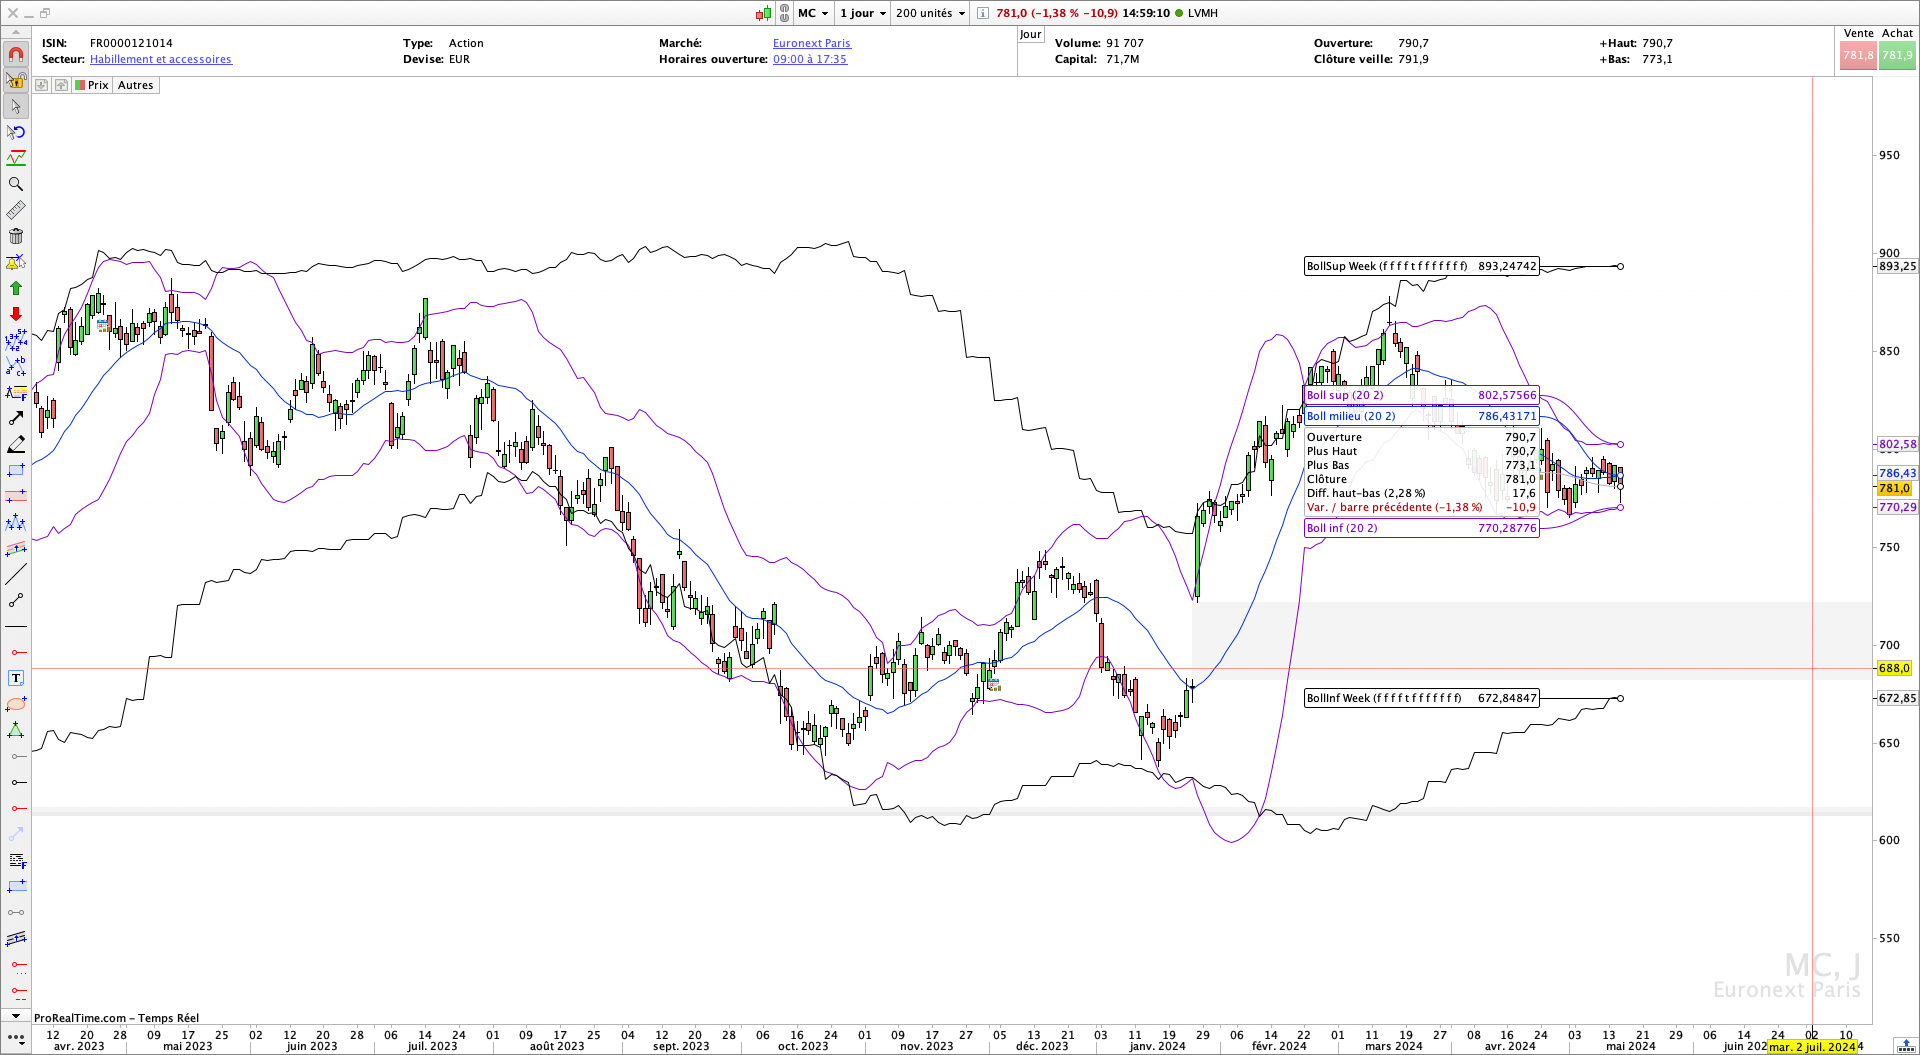Toggle the chain link chart grouping
This screenshot has height=1055, width=1920.
tap(784, 13)
